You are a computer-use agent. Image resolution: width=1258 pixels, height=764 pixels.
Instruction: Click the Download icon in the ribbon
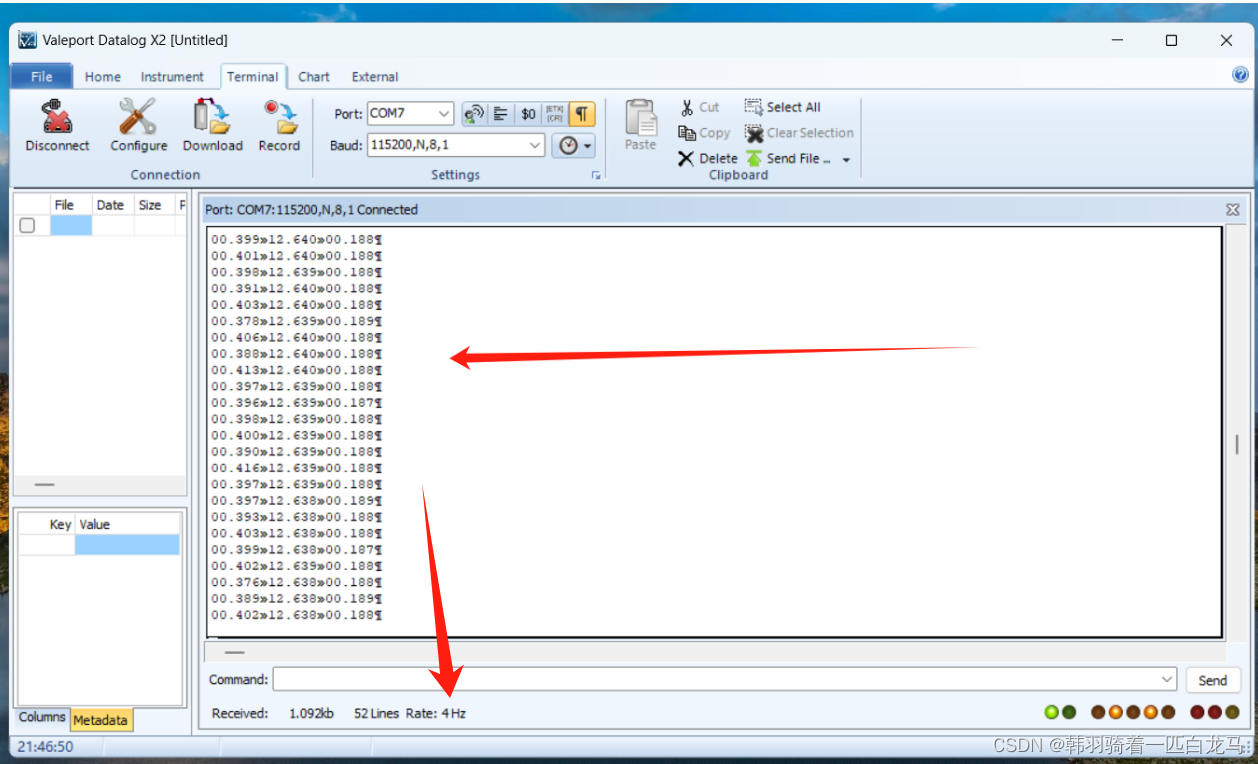tap(212, 116)
